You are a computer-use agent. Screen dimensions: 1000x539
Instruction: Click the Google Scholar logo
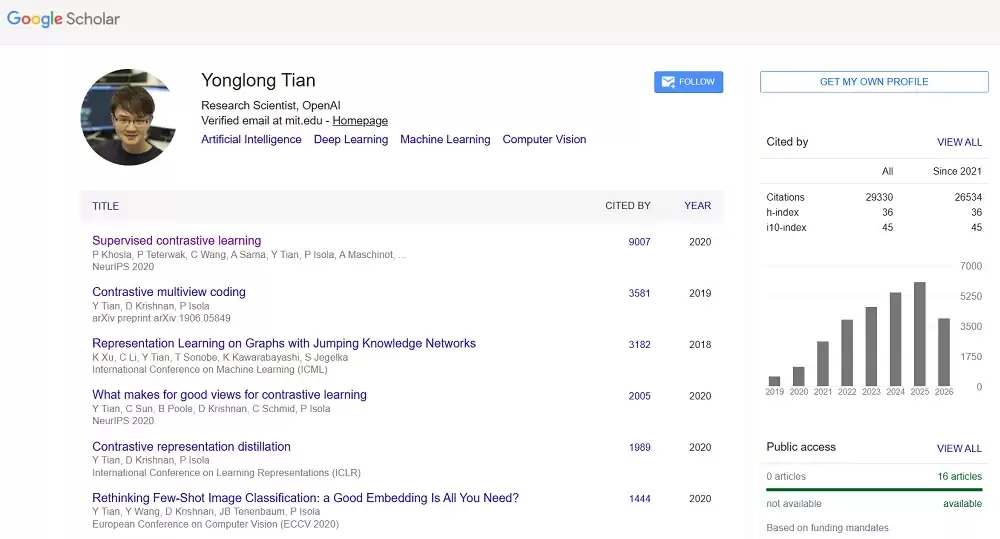(63, 19)
